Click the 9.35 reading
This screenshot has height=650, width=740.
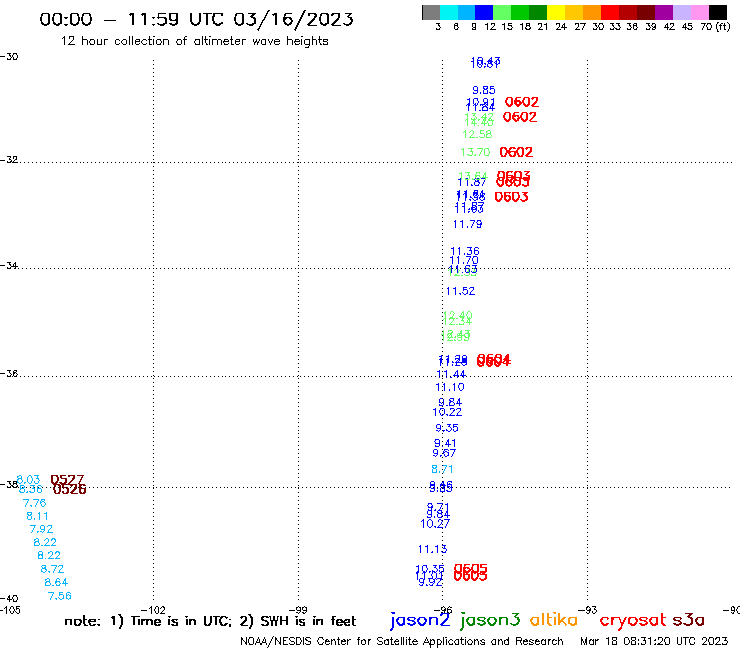coord(446,428)
